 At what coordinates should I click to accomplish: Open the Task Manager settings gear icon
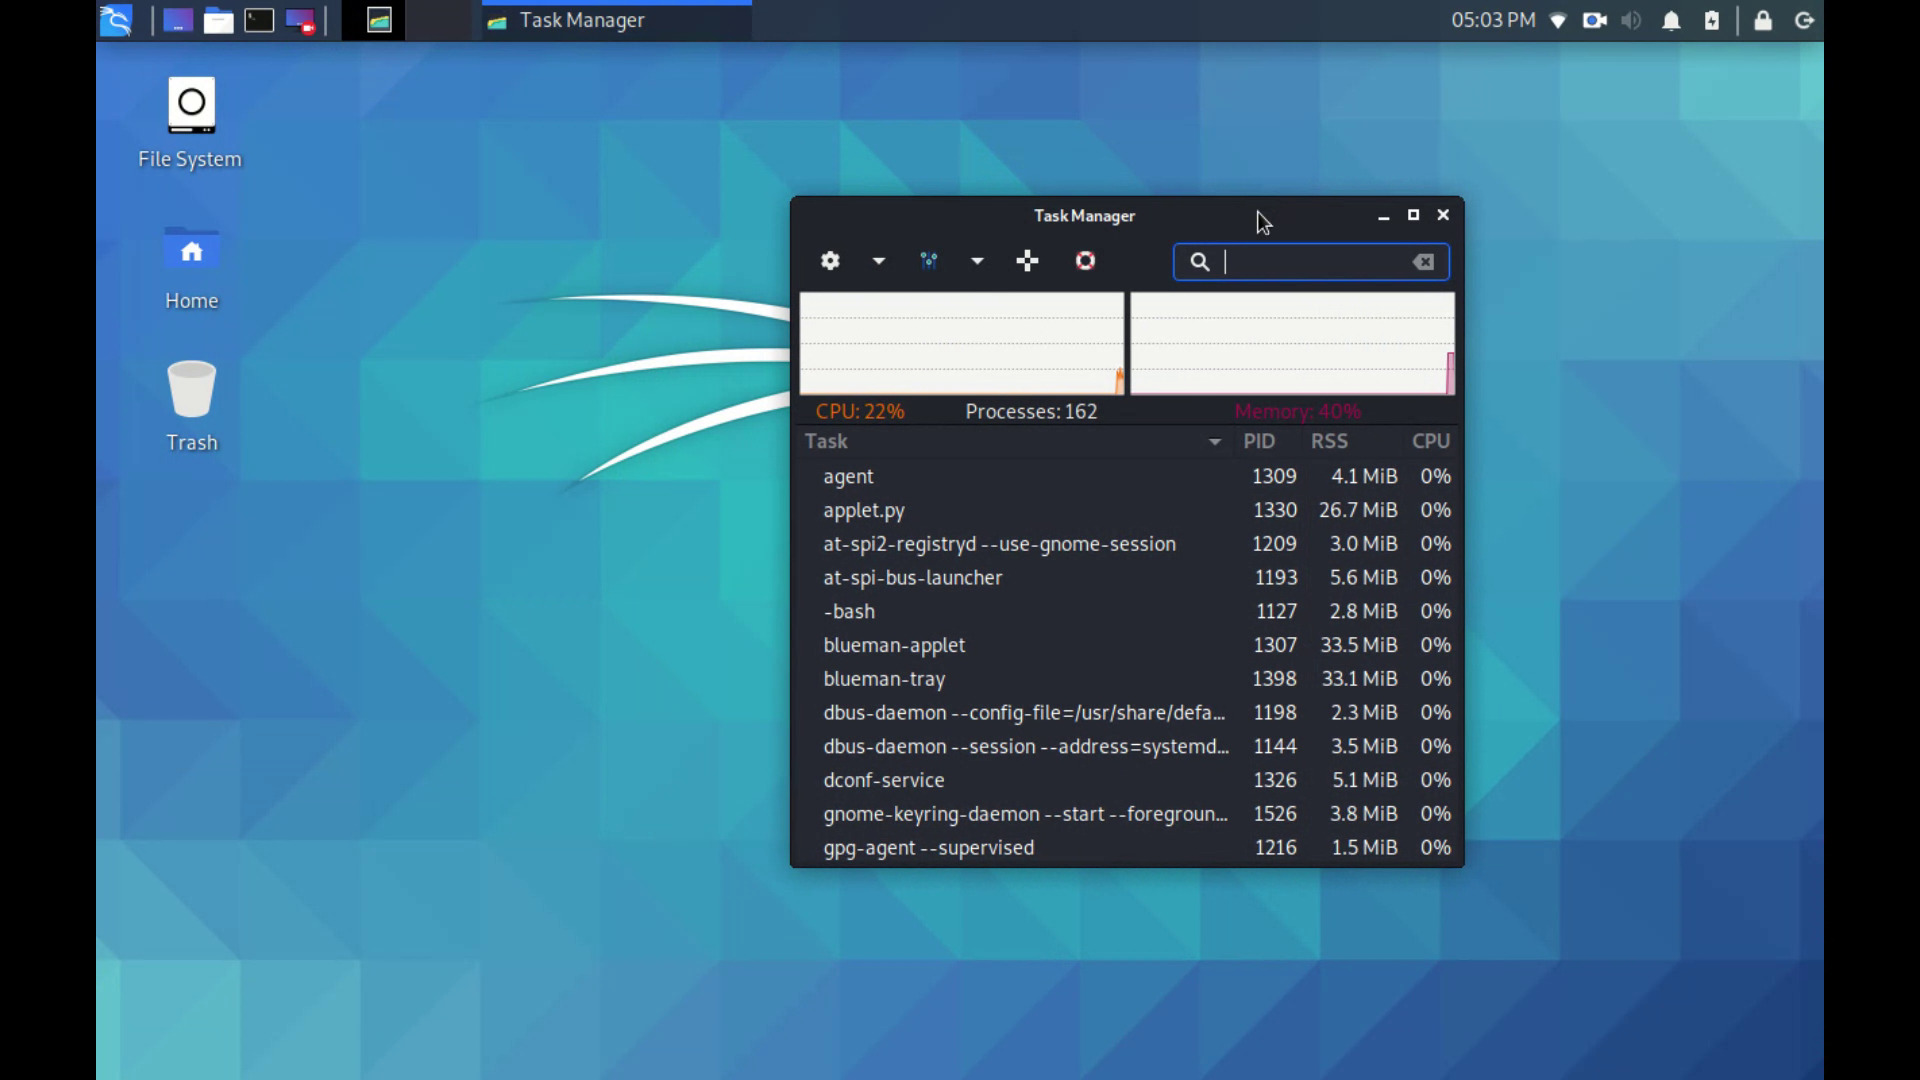click(829, 261)
